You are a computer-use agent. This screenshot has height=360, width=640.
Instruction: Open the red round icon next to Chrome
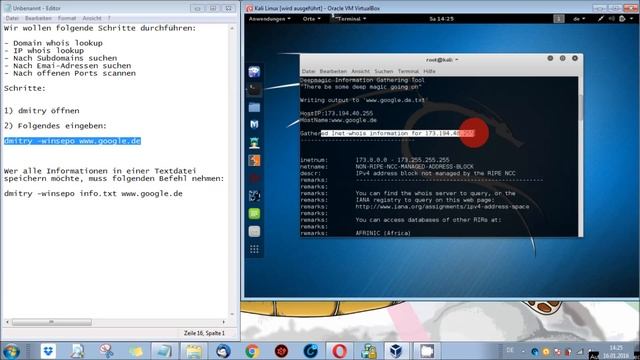click(281, 351)
